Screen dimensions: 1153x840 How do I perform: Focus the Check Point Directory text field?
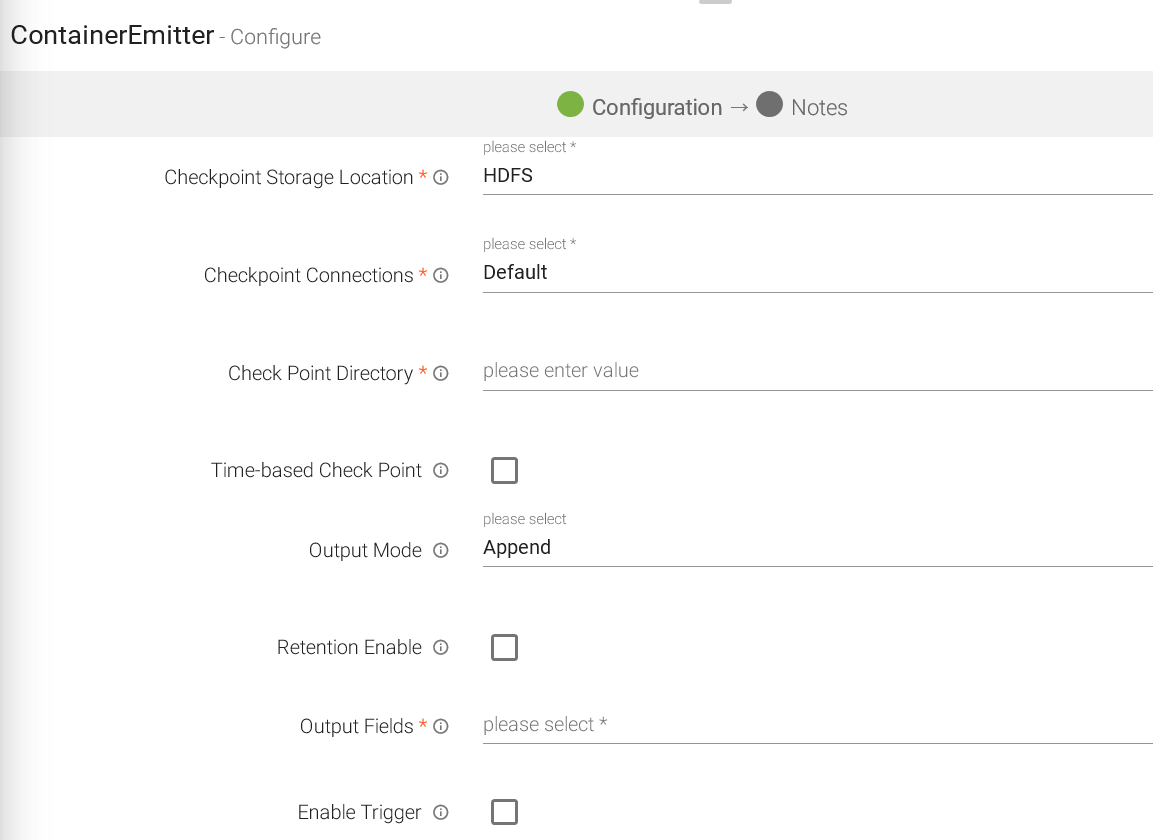816,371
